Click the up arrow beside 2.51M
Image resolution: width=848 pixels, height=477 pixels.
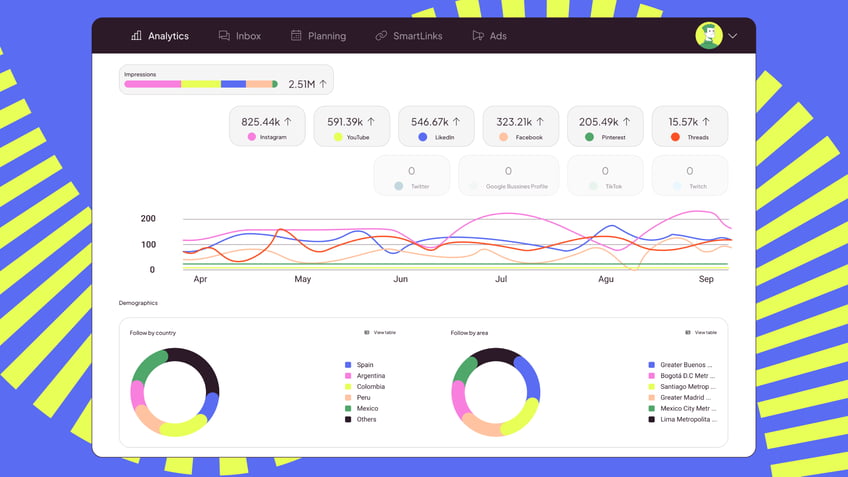pyautogui.click(x=323, y=84)
